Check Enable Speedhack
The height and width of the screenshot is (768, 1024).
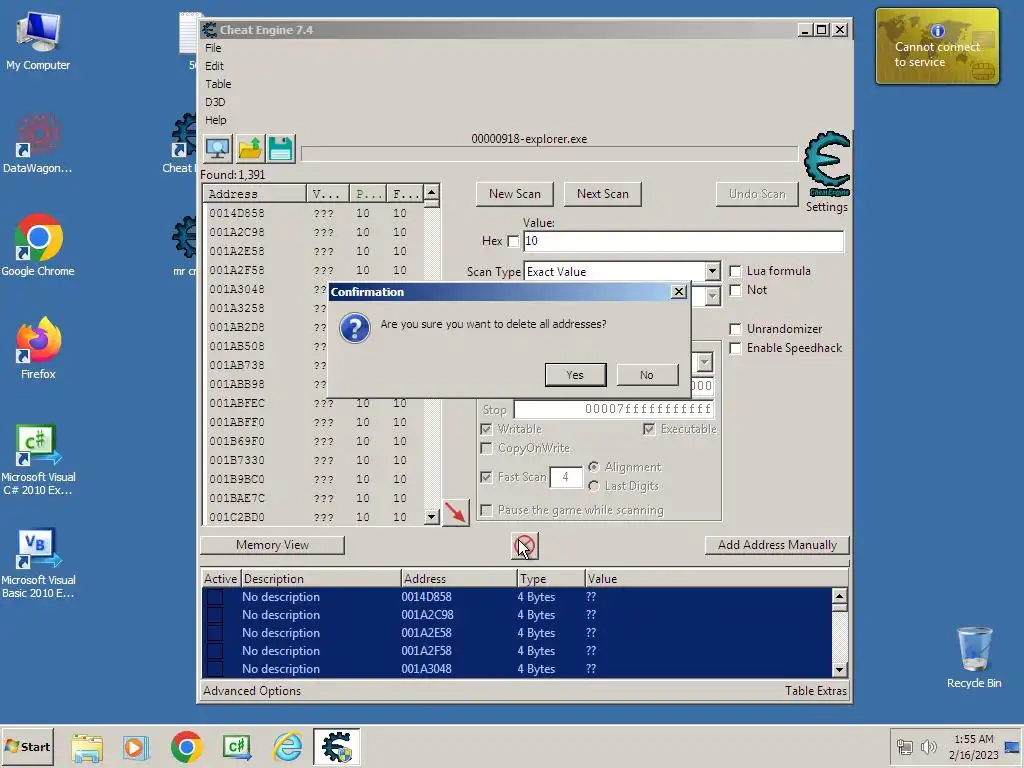(735, 348)
